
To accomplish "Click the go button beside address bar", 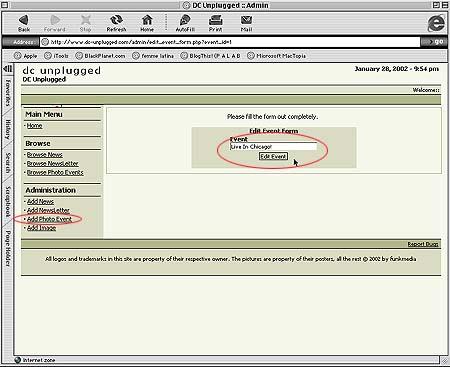I will [x=434, y=42].
